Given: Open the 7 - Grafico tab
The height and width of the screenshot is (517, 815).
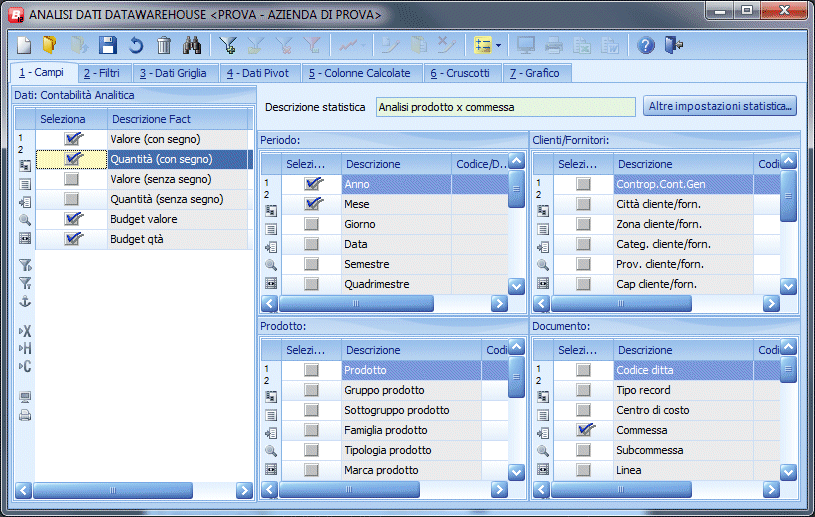Looking at the screenshot, I should (535, 73).
